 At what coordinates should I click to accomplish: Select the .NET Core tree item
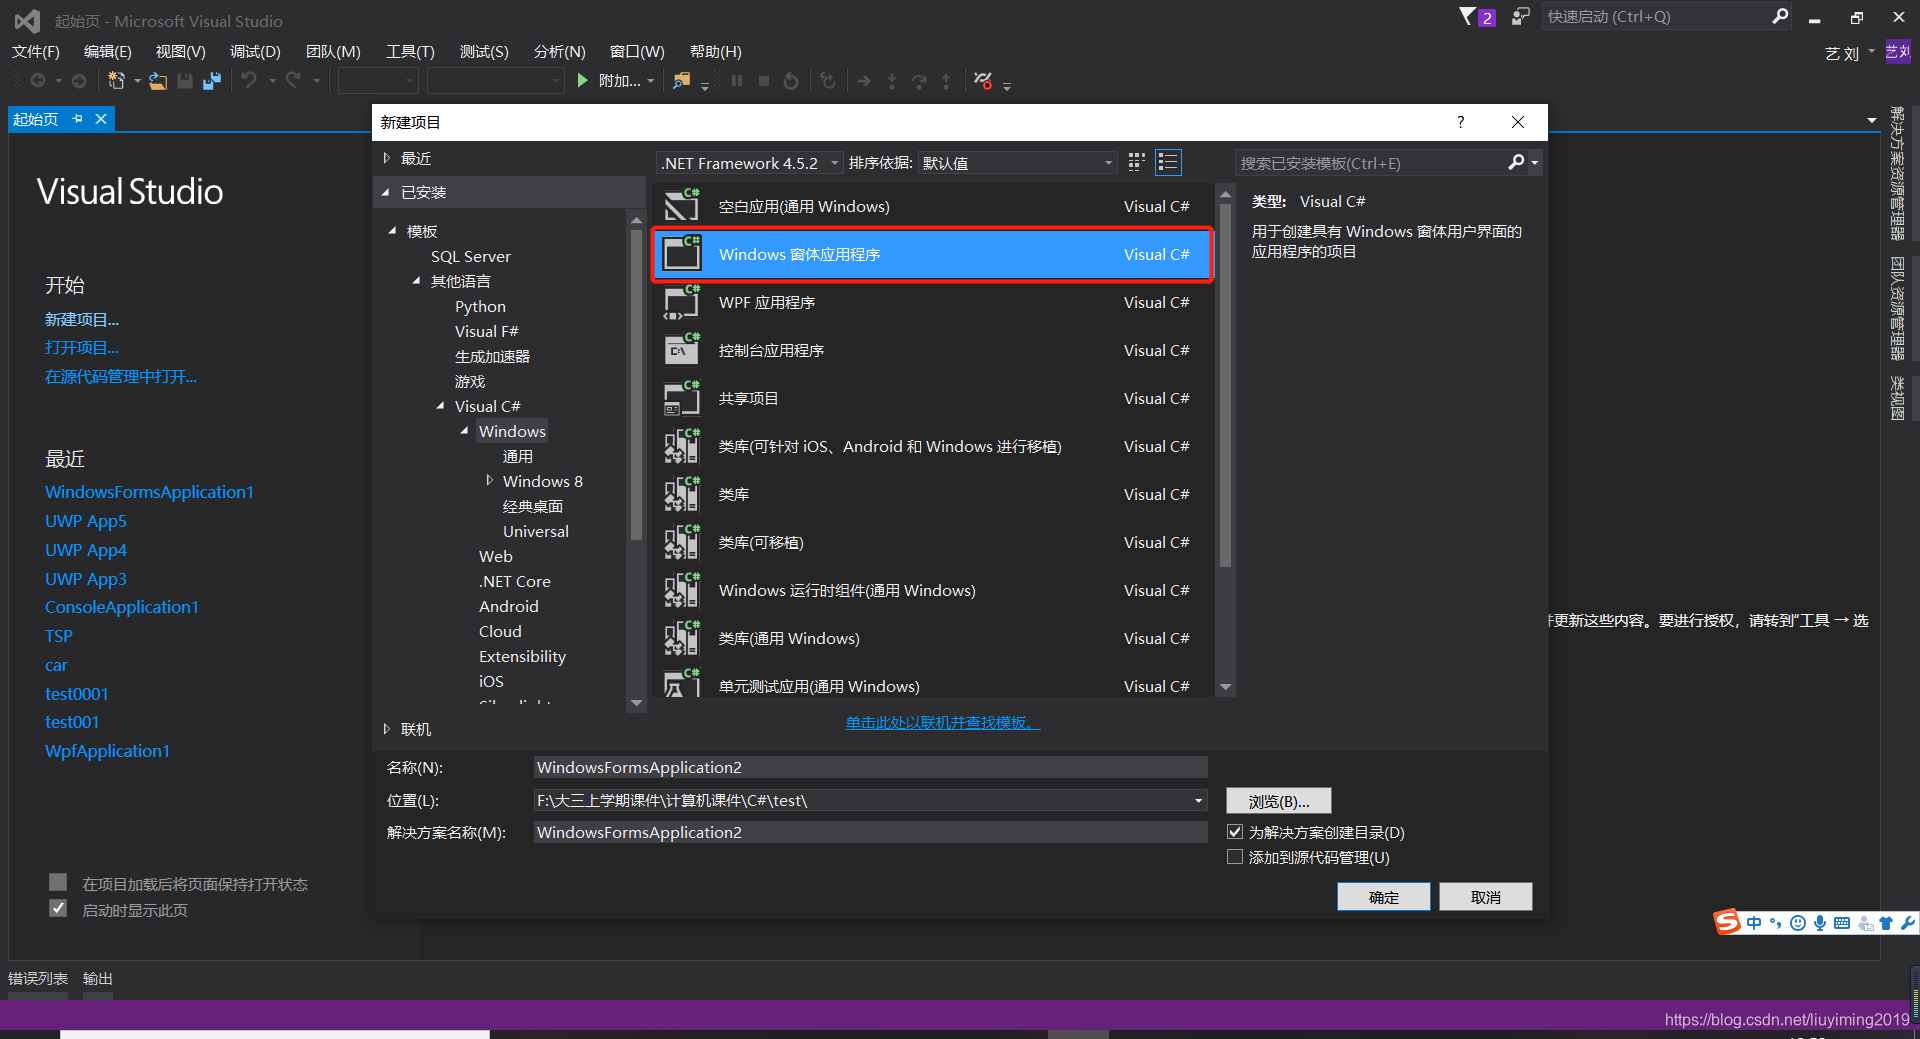point(515,581)
